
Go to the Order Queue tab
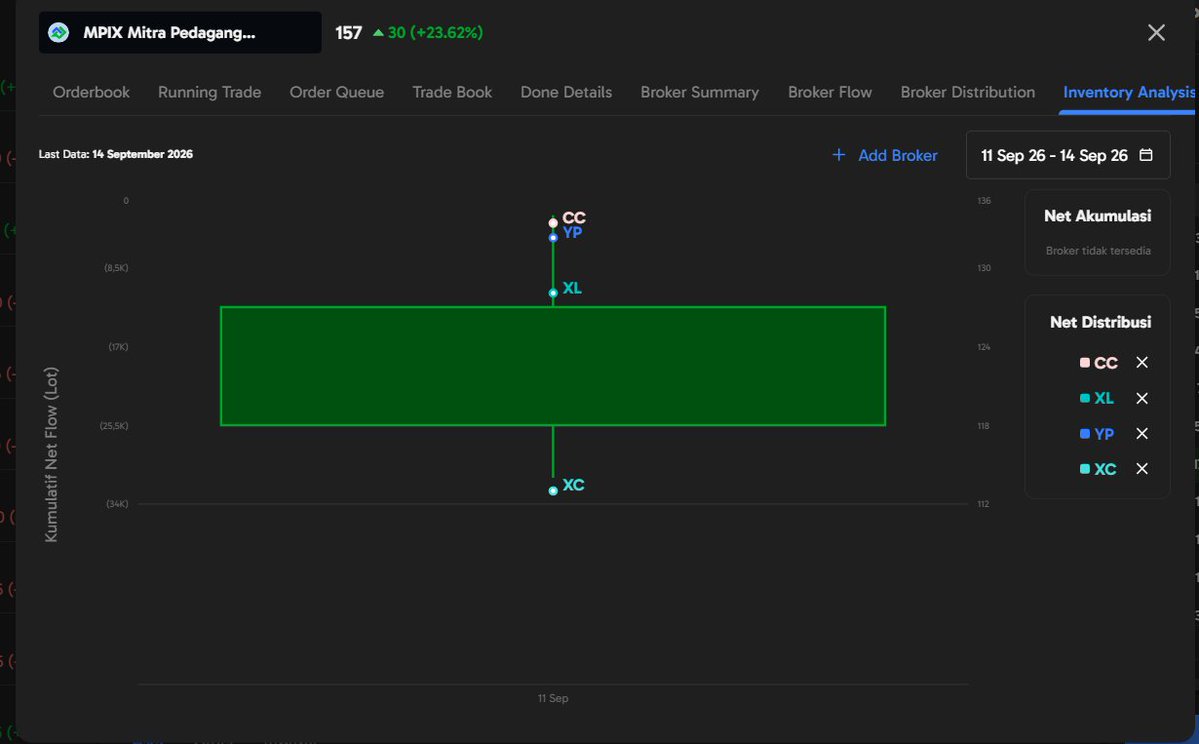click(336, 92)
